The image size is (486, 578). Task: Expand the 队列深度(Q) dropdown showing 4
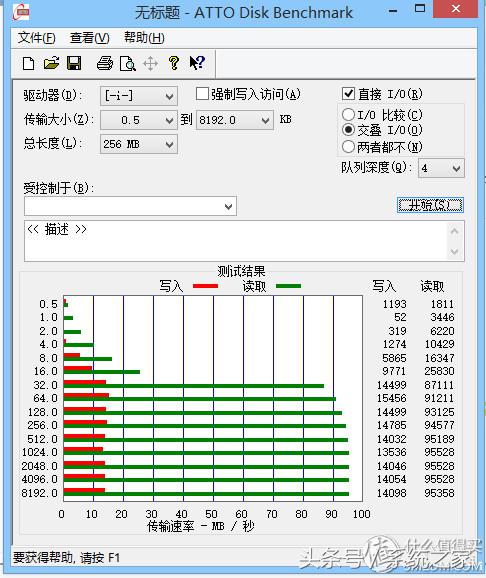(441, 168)
